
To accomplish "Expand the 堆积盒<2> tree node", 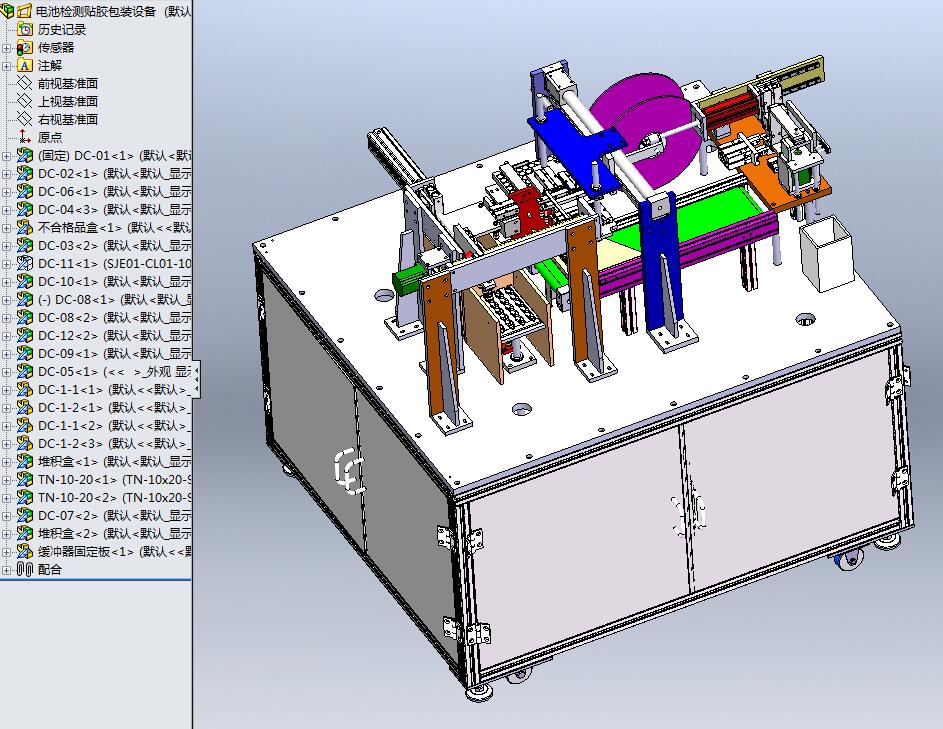I will (x=6, y=534).
